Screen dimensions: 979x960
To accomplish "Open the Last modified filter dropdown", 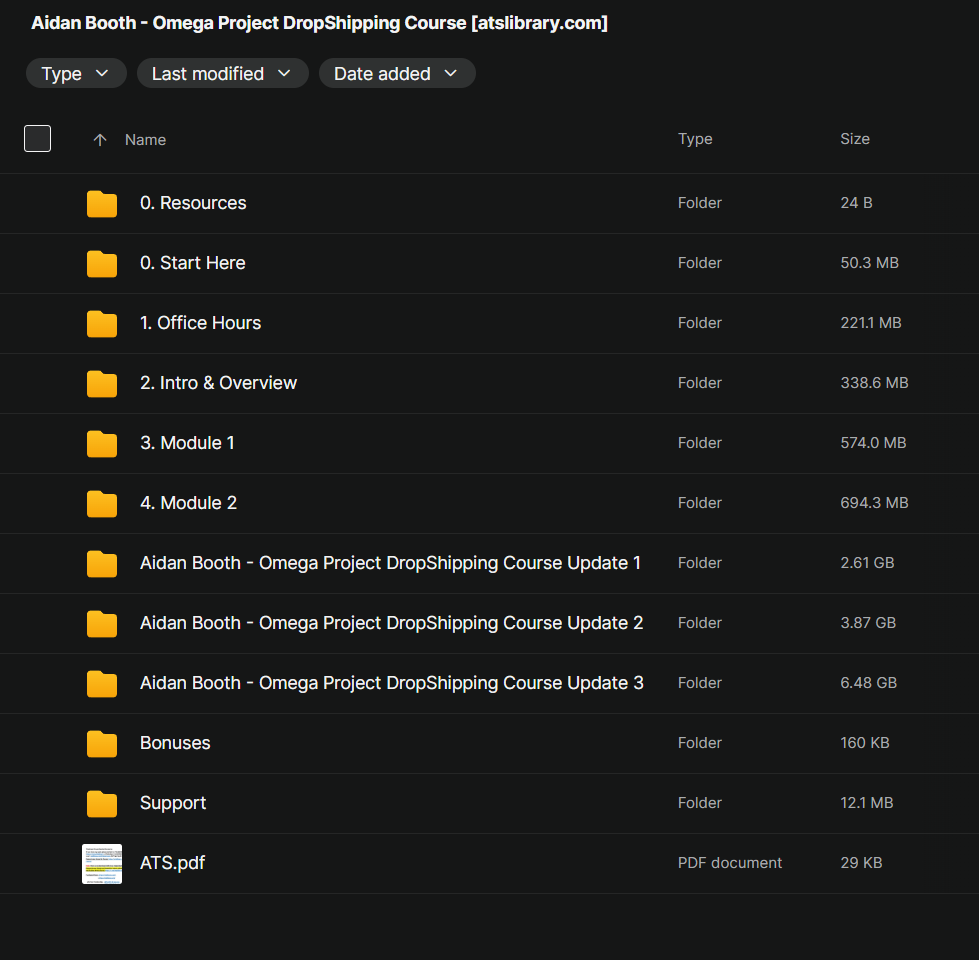I will tap(222, 74).
